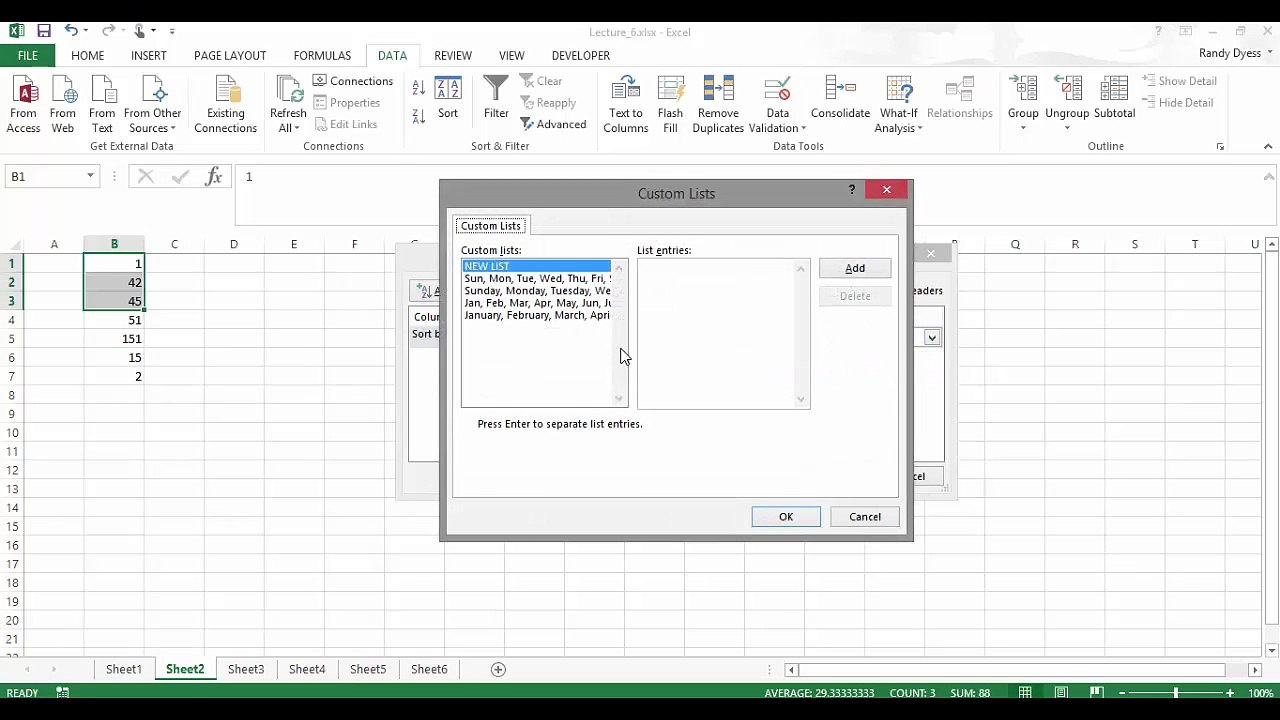Select Sun, Mon, Tue custom list

pos(537,279)
